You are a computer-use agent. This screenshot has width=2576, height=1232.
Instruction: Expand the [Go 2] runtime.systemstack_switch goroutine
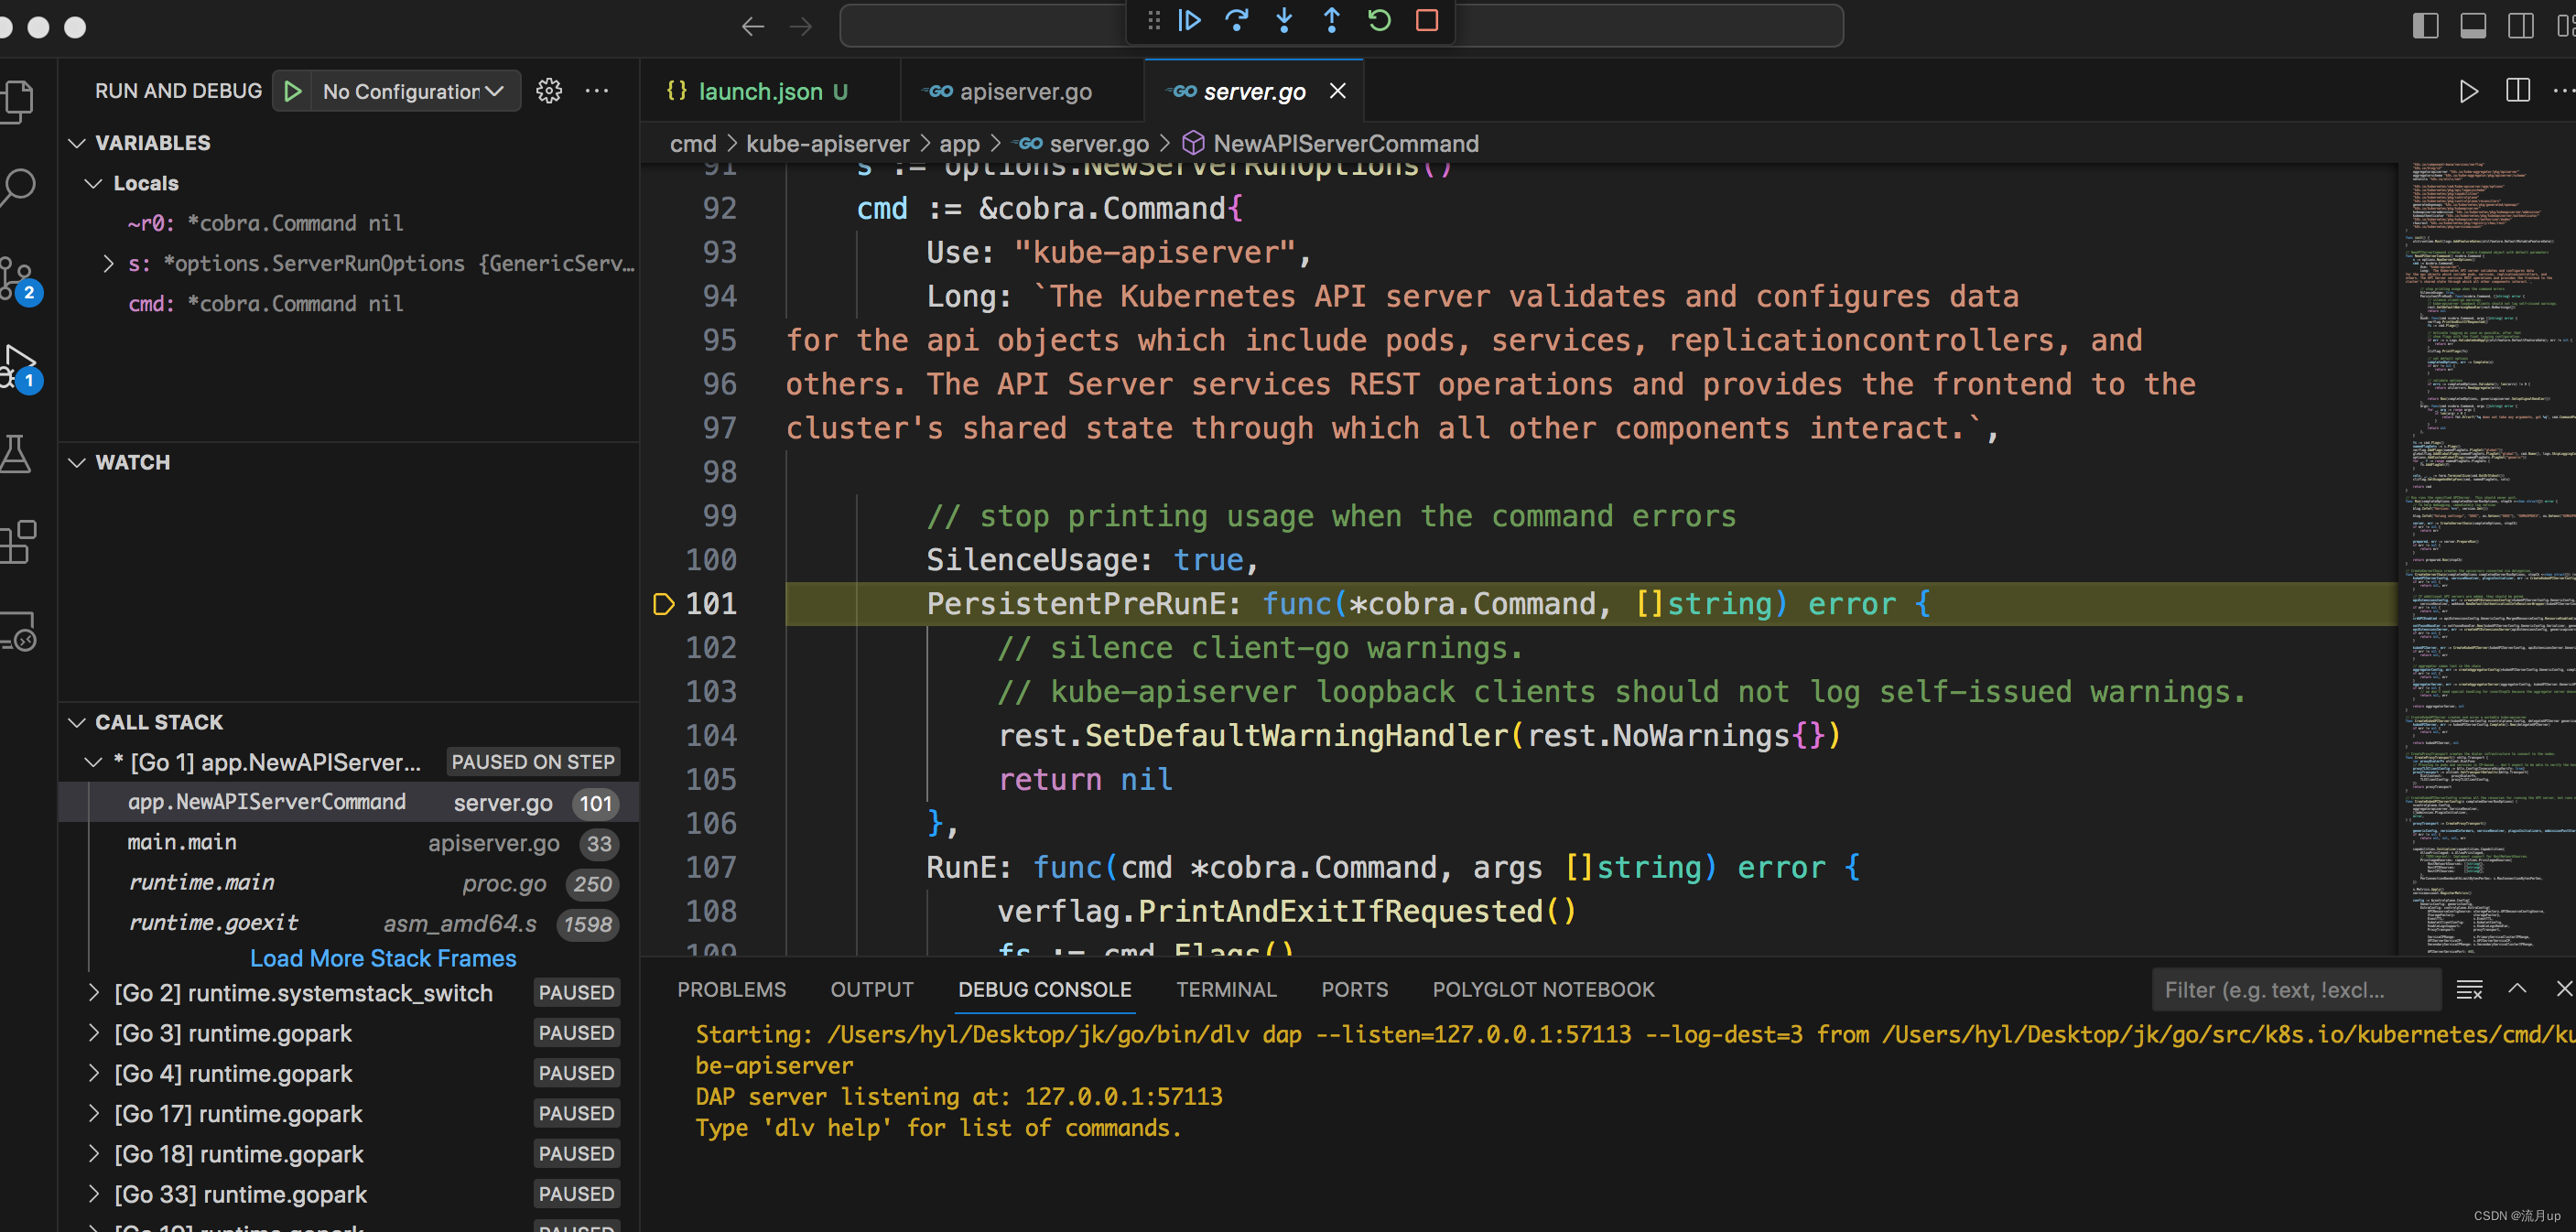pos(94,993)
